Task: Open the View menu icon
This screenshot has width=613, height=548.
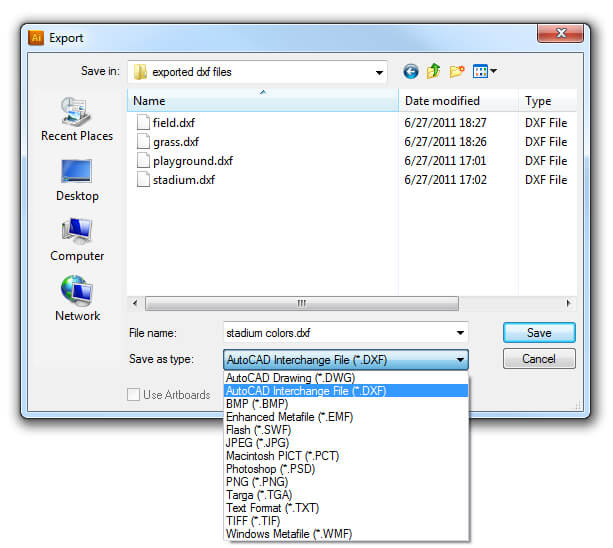Action: click(x=484, y=72)
